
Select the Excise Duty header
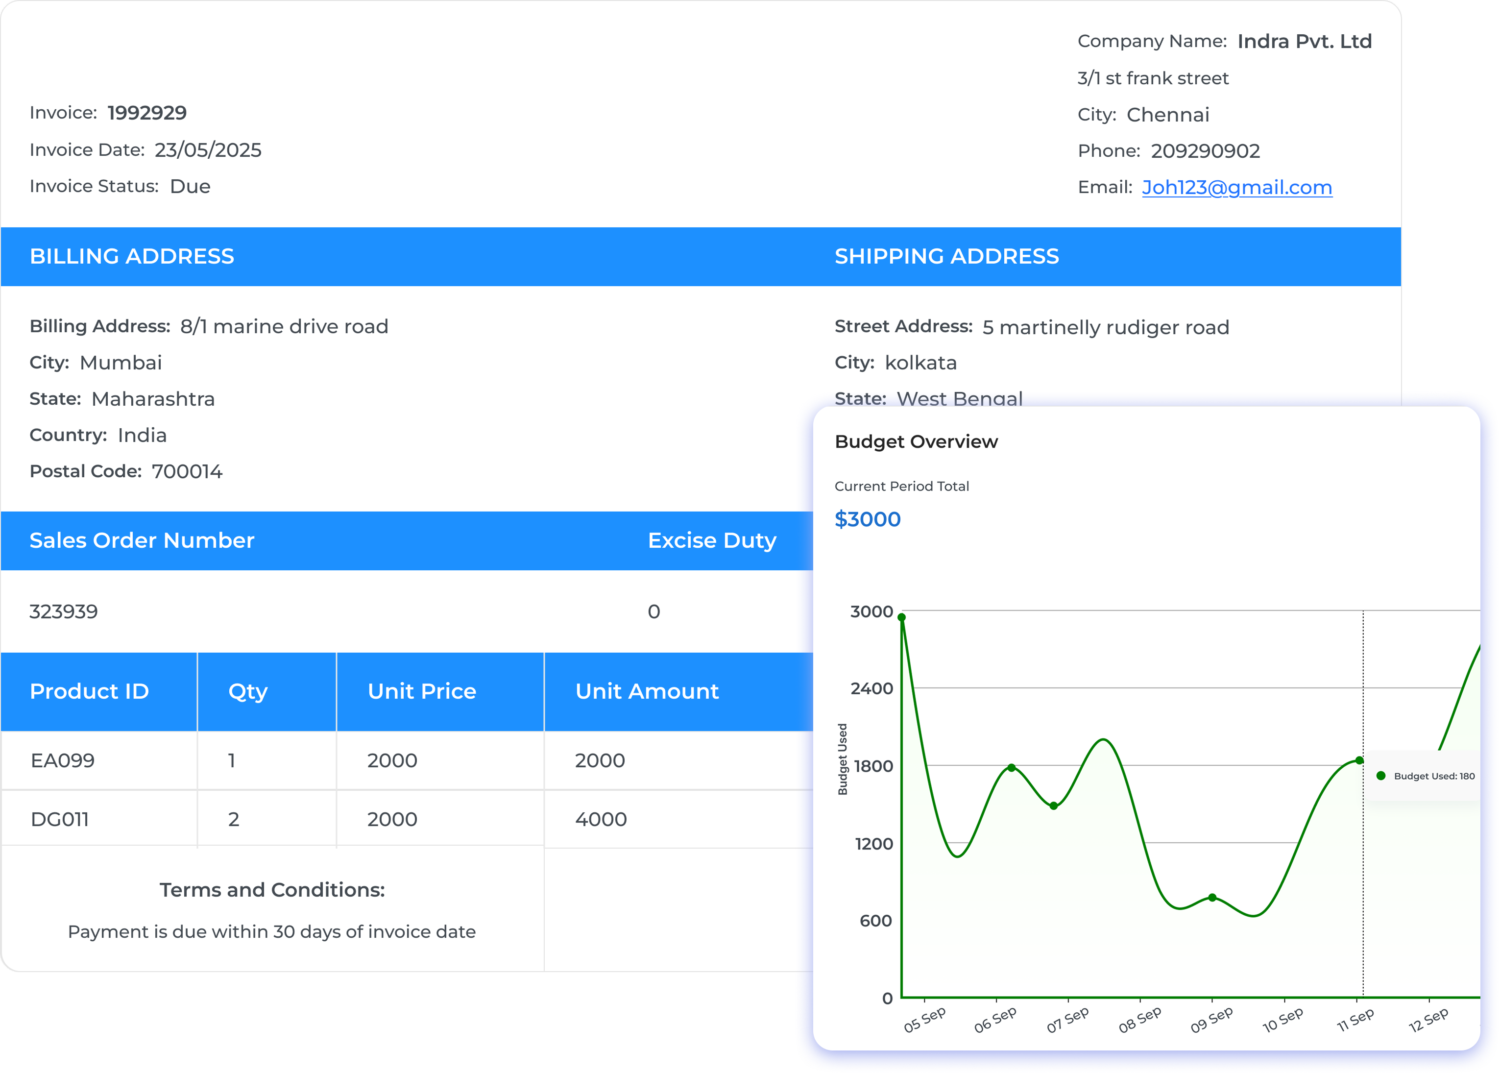click(x=711, y=541)
